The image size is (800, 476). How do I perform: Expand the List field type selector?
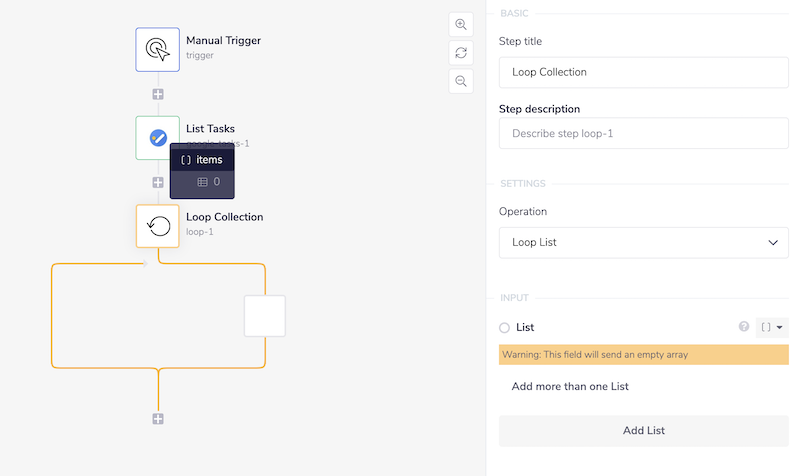(772, 327)
